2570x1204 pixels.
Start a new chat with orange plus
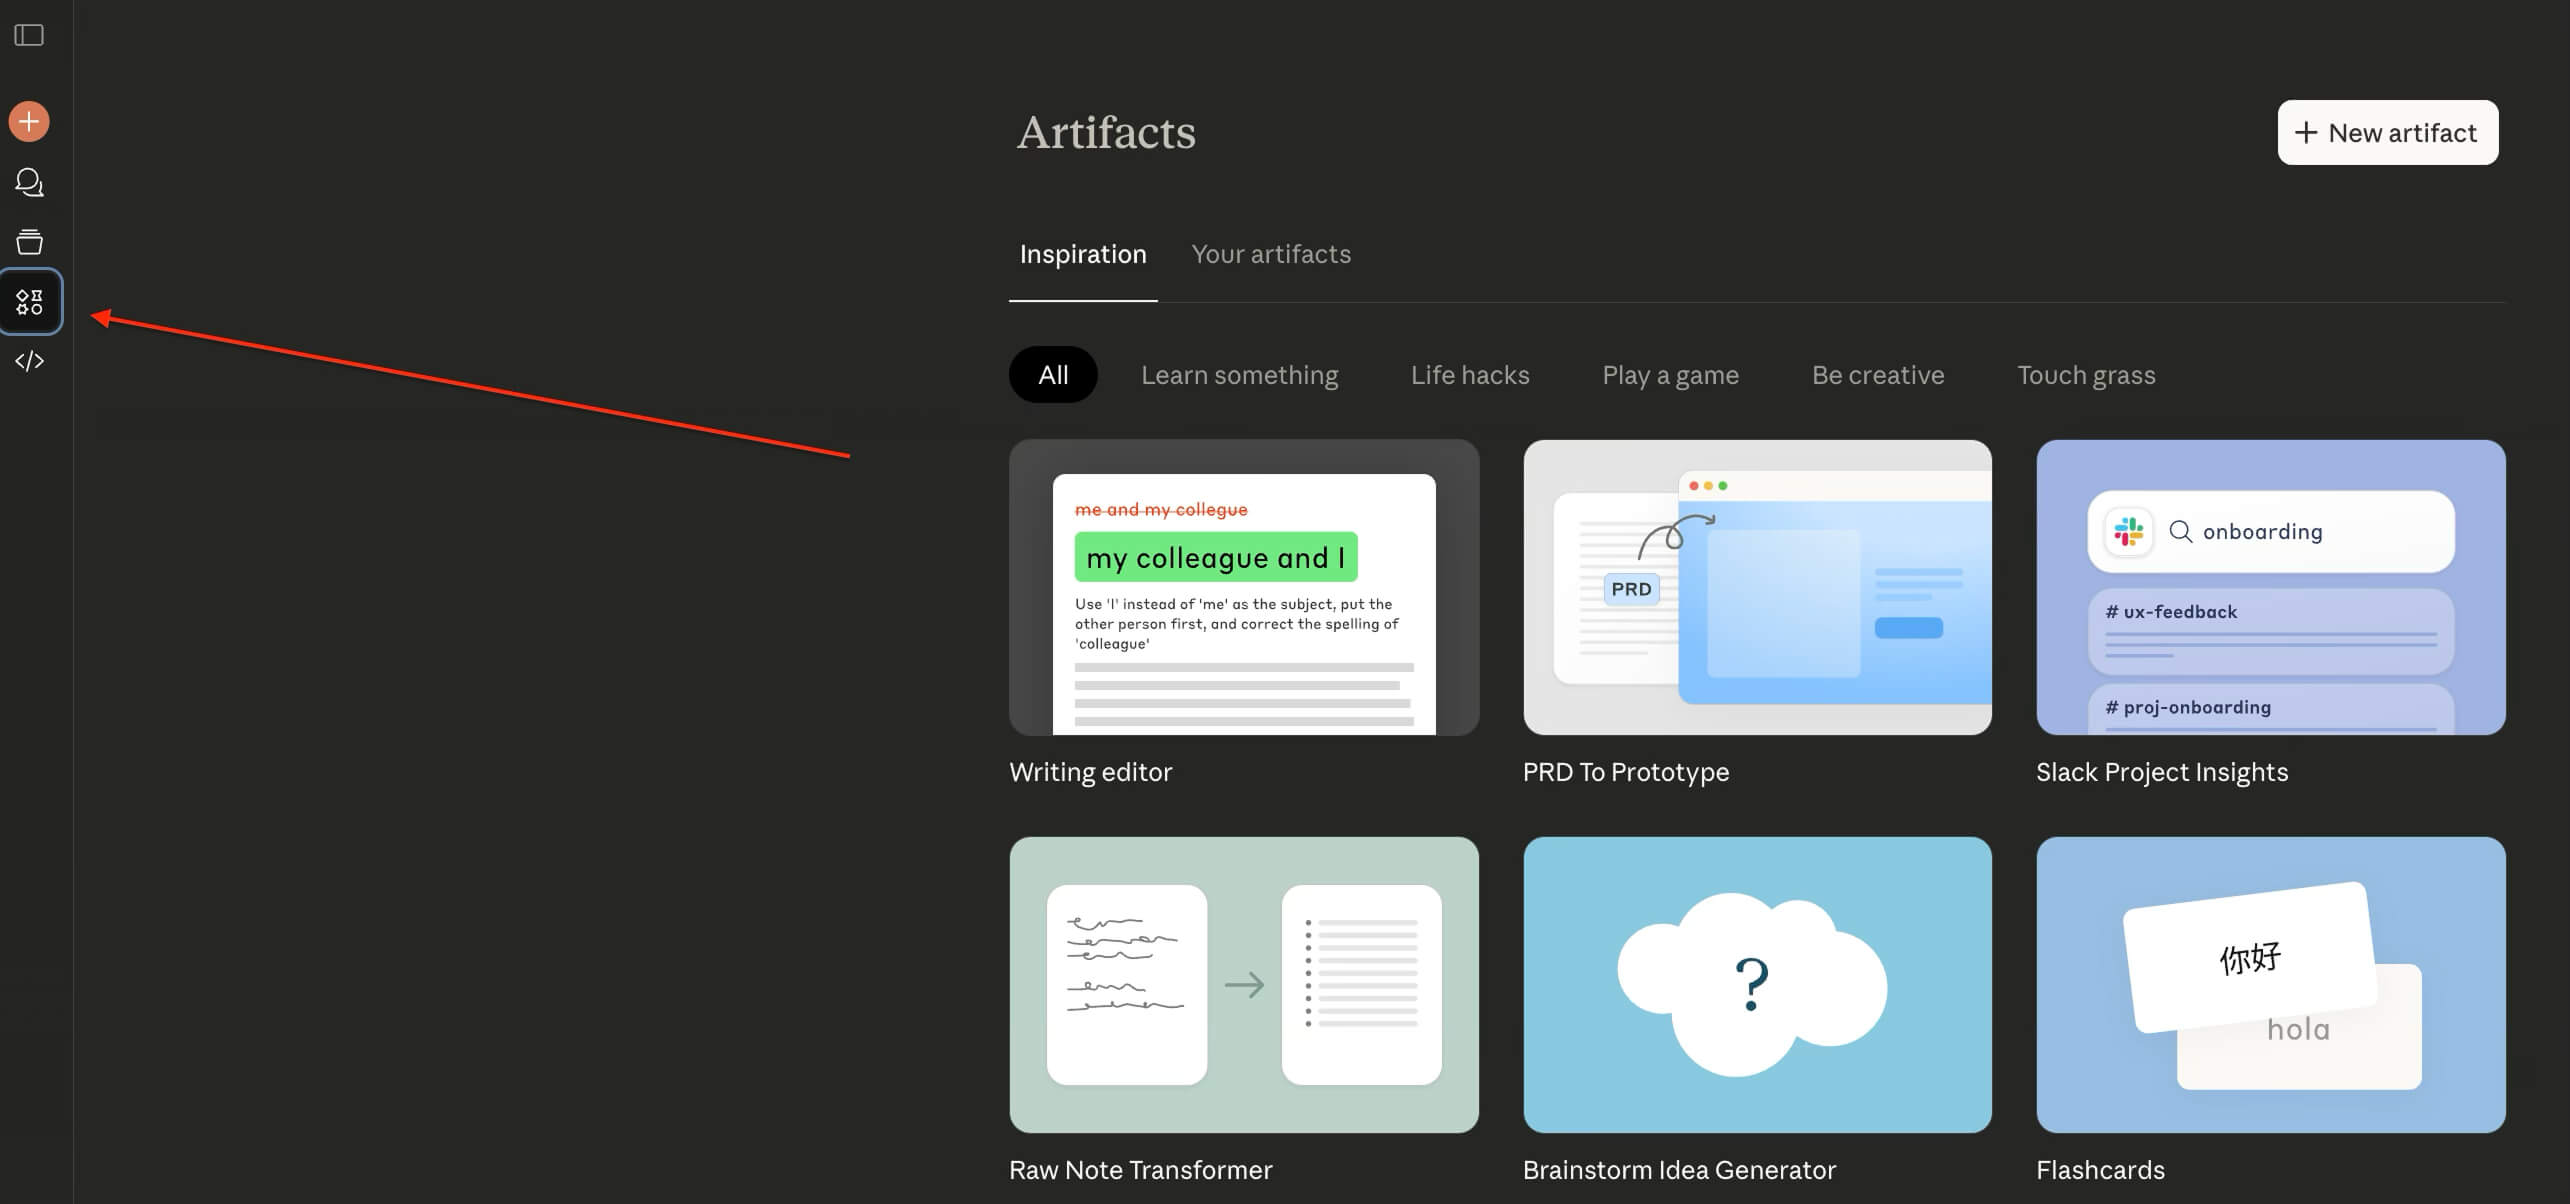[x=29, y=122]
